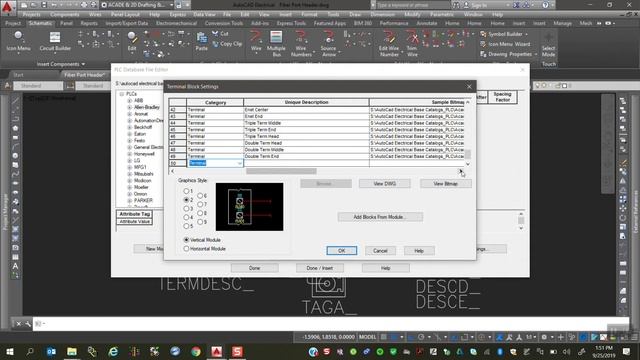Click Cancel in Terminal Block Settings
The width and height of the screenshot is (640, 360).
380,251
